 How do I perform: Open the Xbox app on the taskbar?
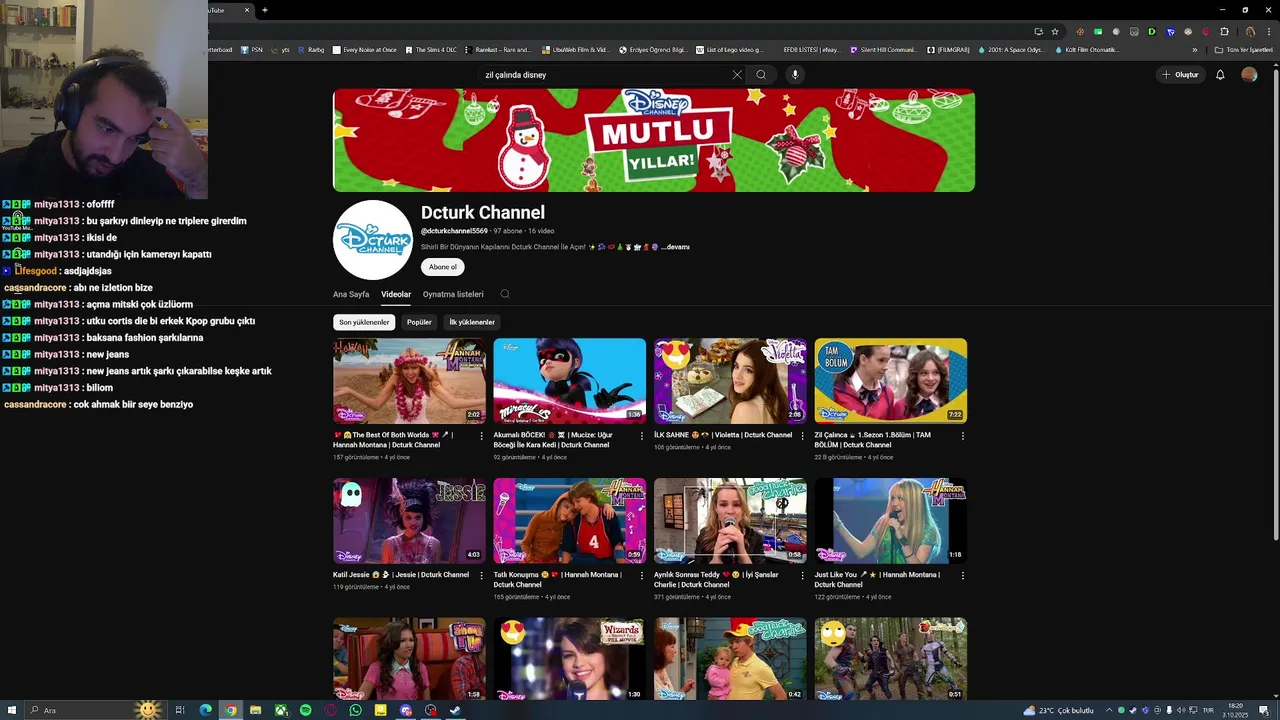point(281,710)
